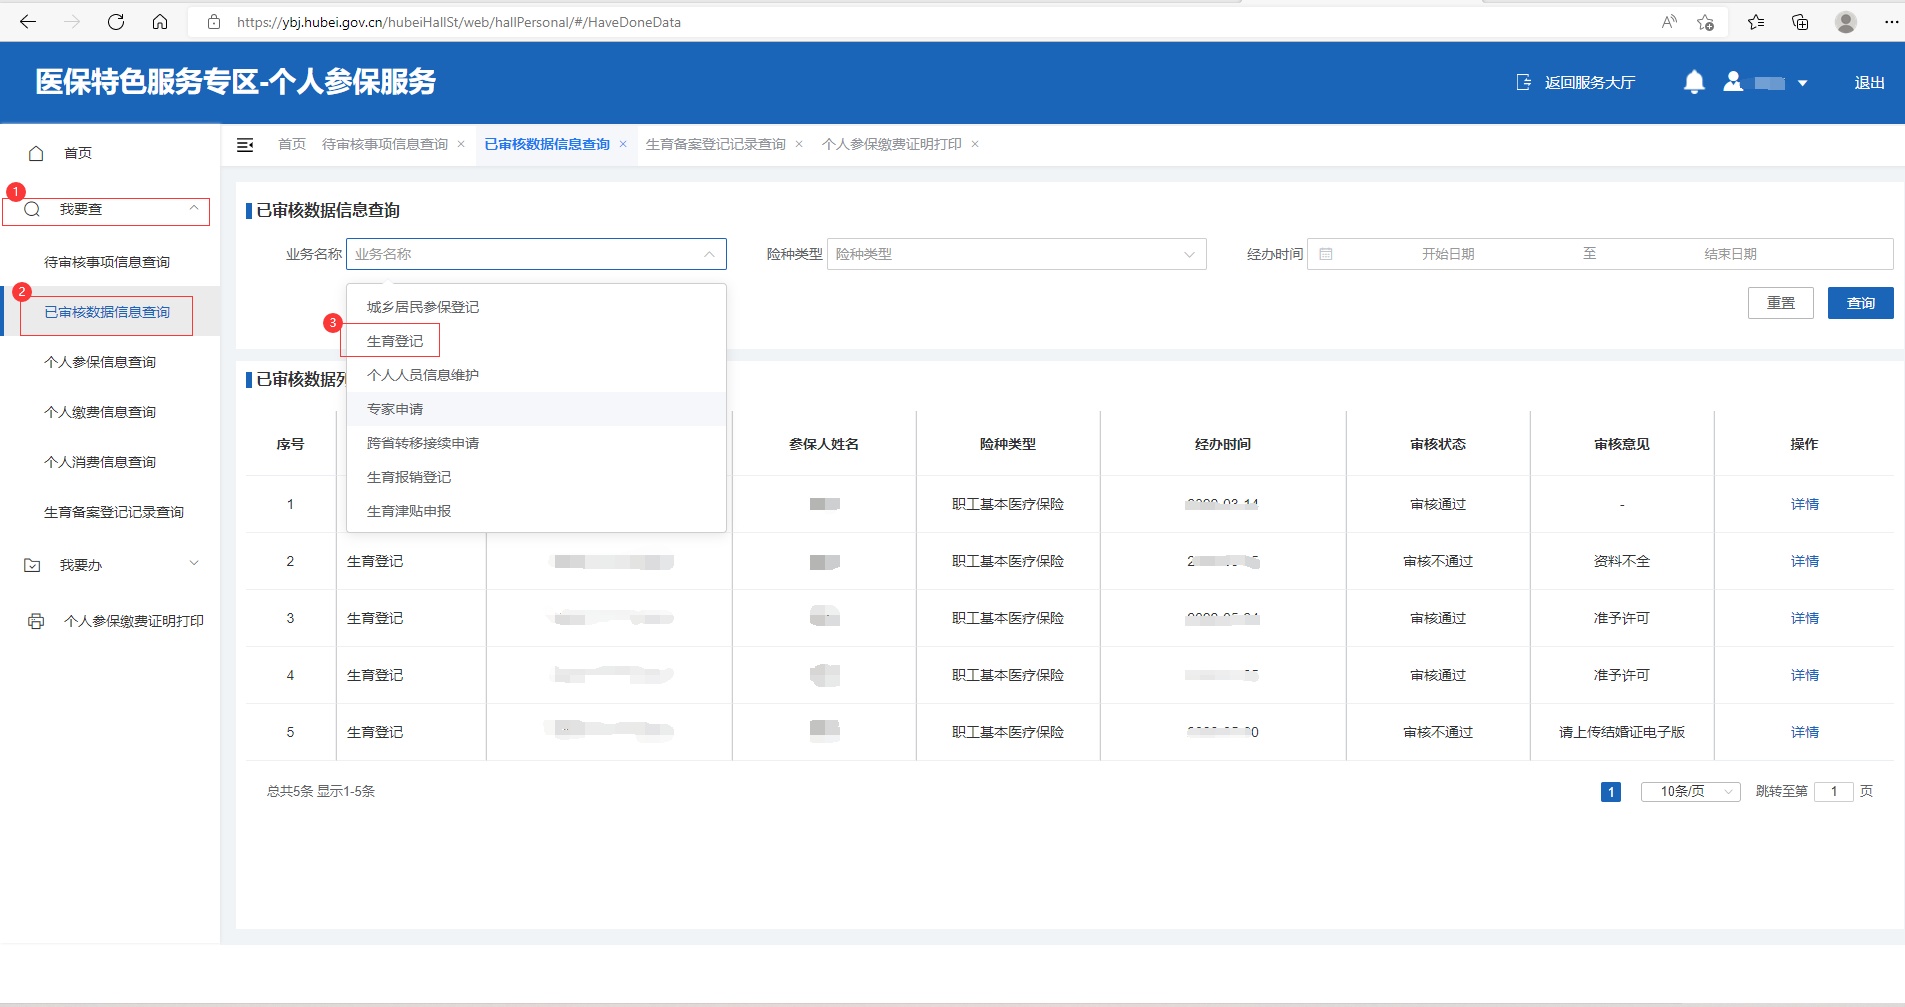Click the user profile avatar icon in header

(x=1732, y=82)
